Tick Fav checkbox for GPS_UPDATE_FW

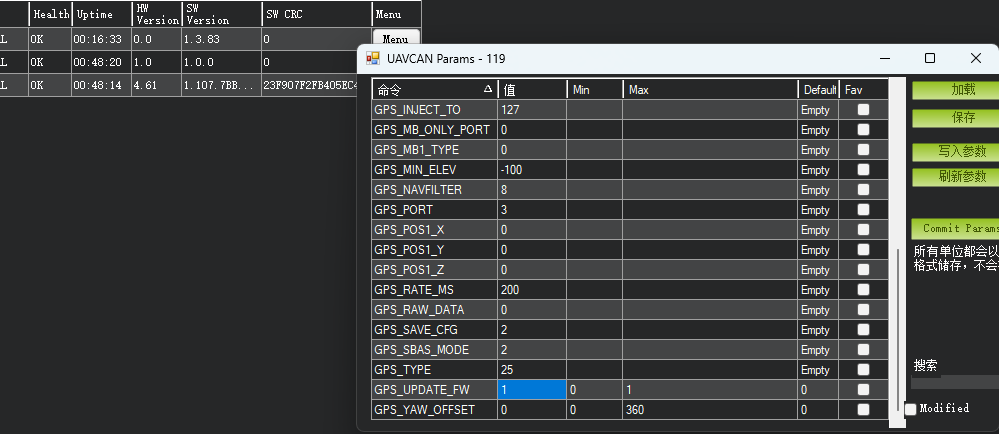point(863,389)
